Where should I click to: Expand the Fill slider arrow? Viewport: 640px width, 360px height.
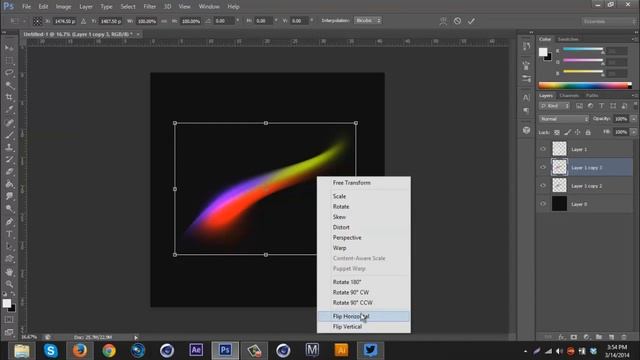[633, 132]
